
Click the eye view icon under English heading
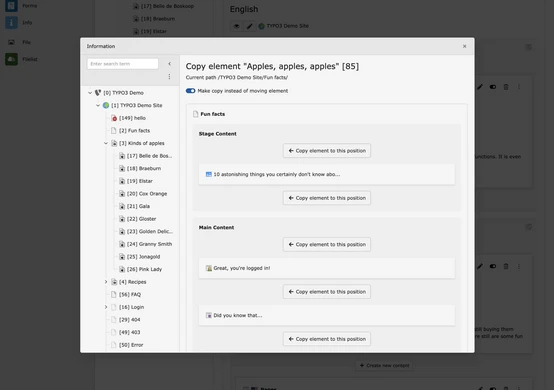coord(237,26)
